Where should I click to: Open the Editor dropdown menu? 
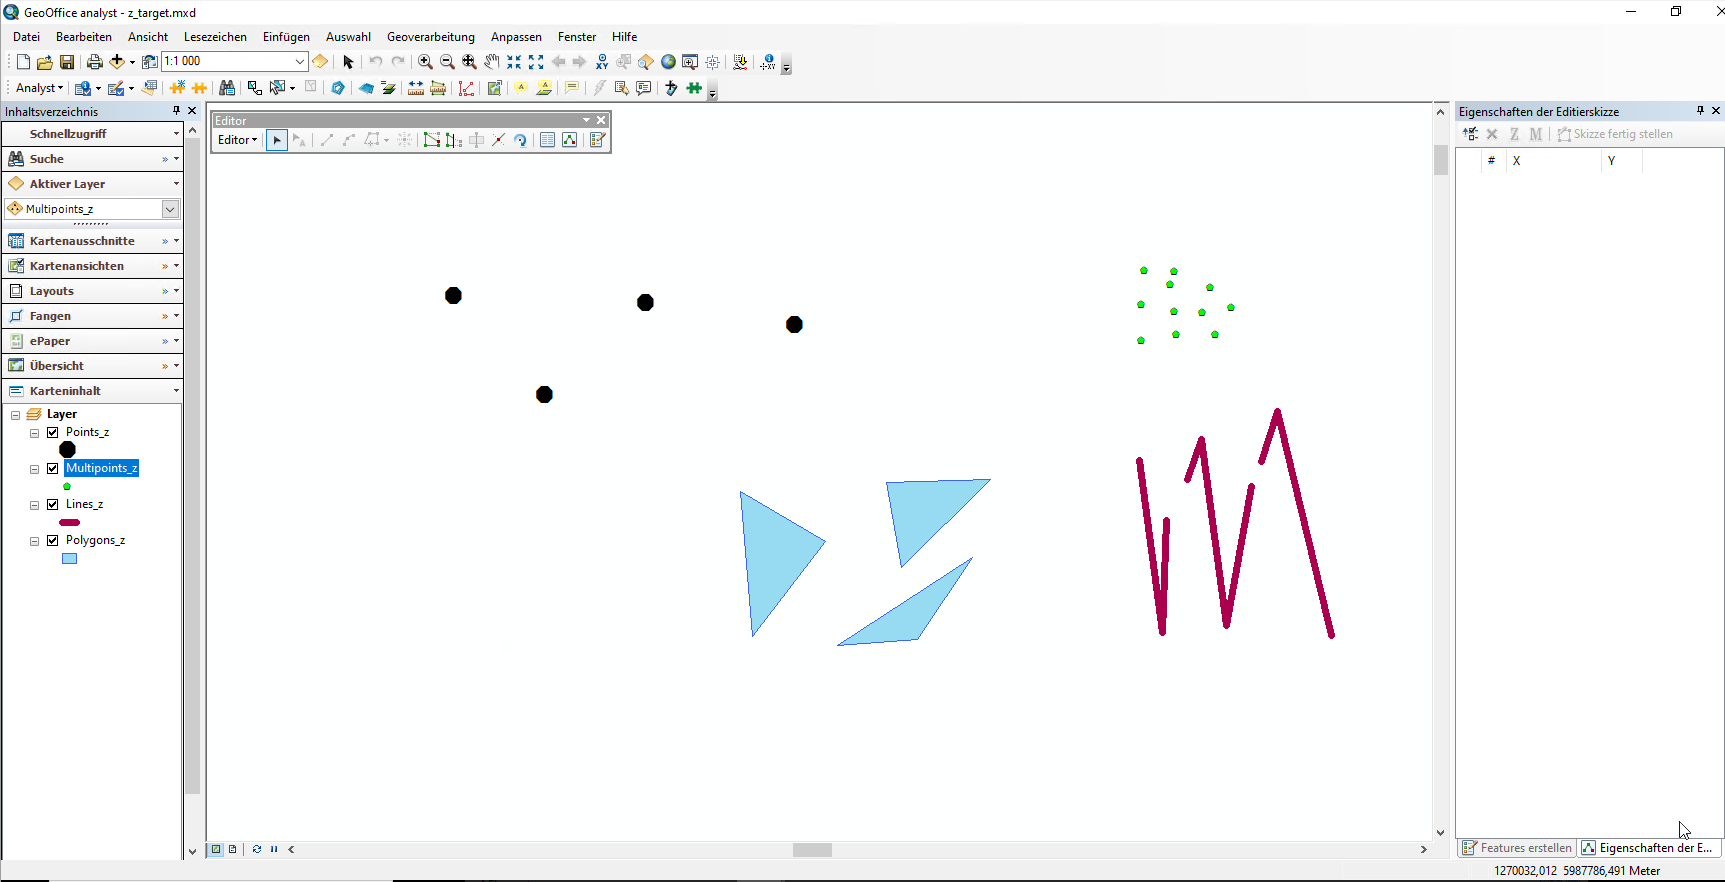(x=237, y=140)
